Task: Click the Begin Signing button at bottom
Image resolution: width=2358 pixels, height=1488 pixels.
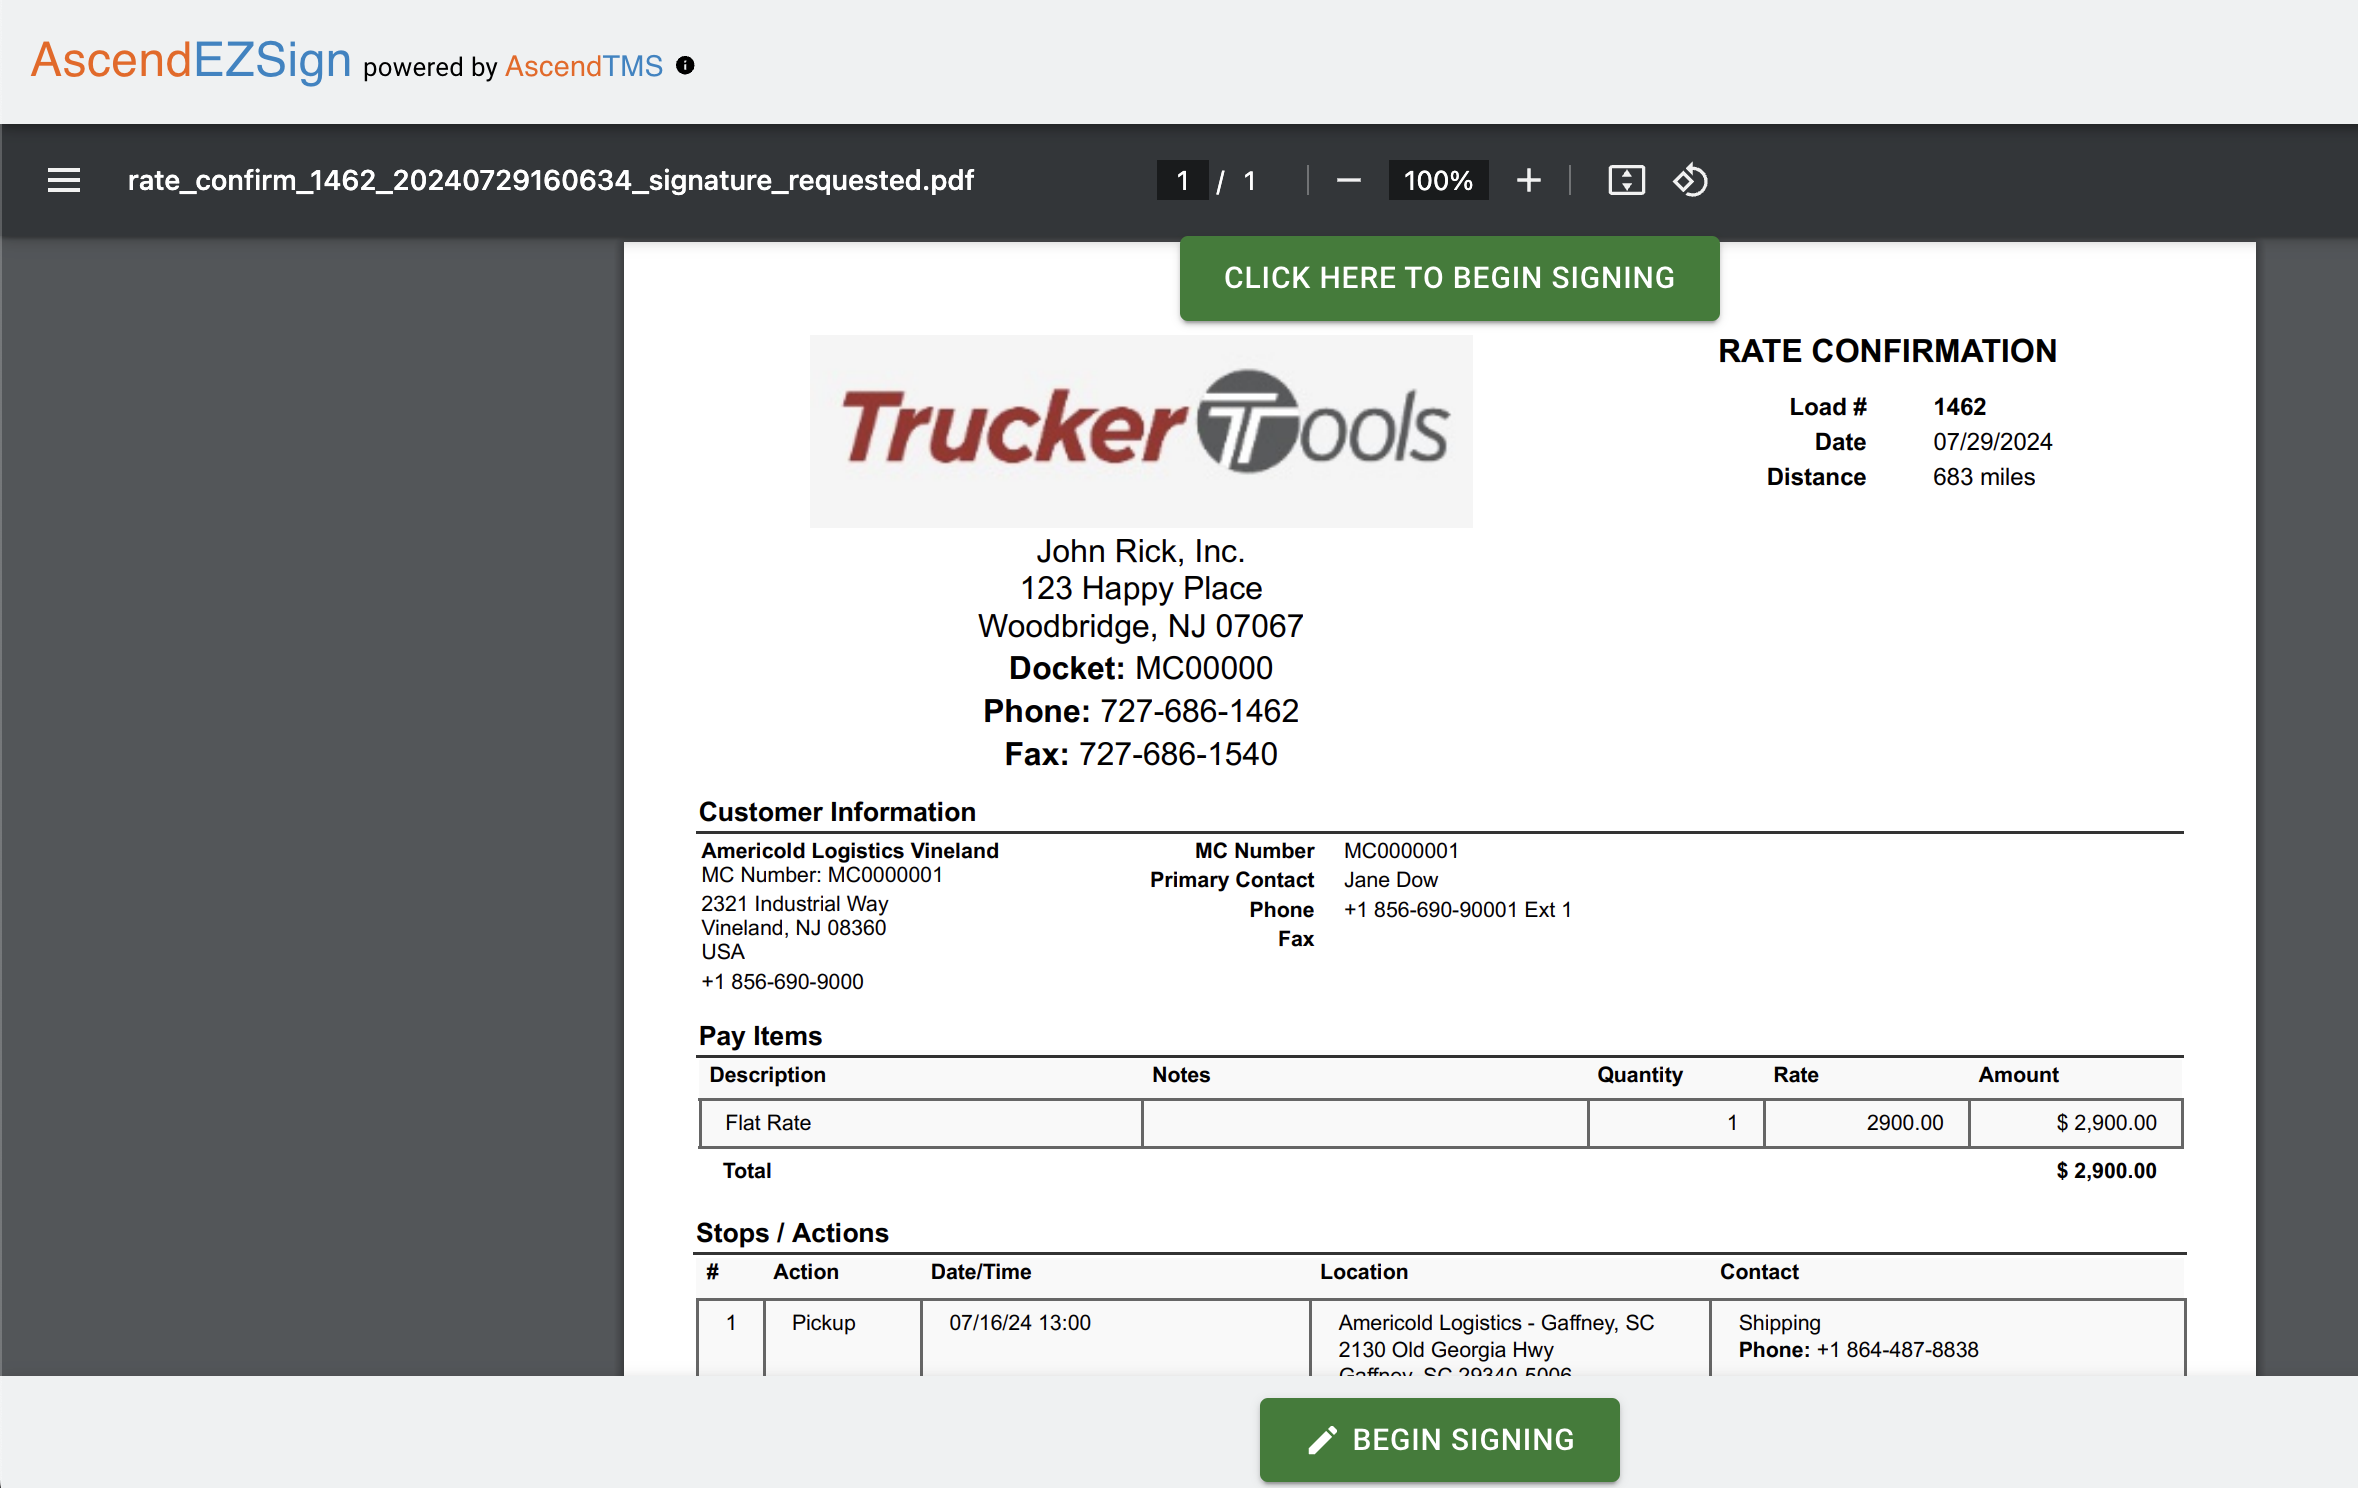Action: coord(1439,1439)
